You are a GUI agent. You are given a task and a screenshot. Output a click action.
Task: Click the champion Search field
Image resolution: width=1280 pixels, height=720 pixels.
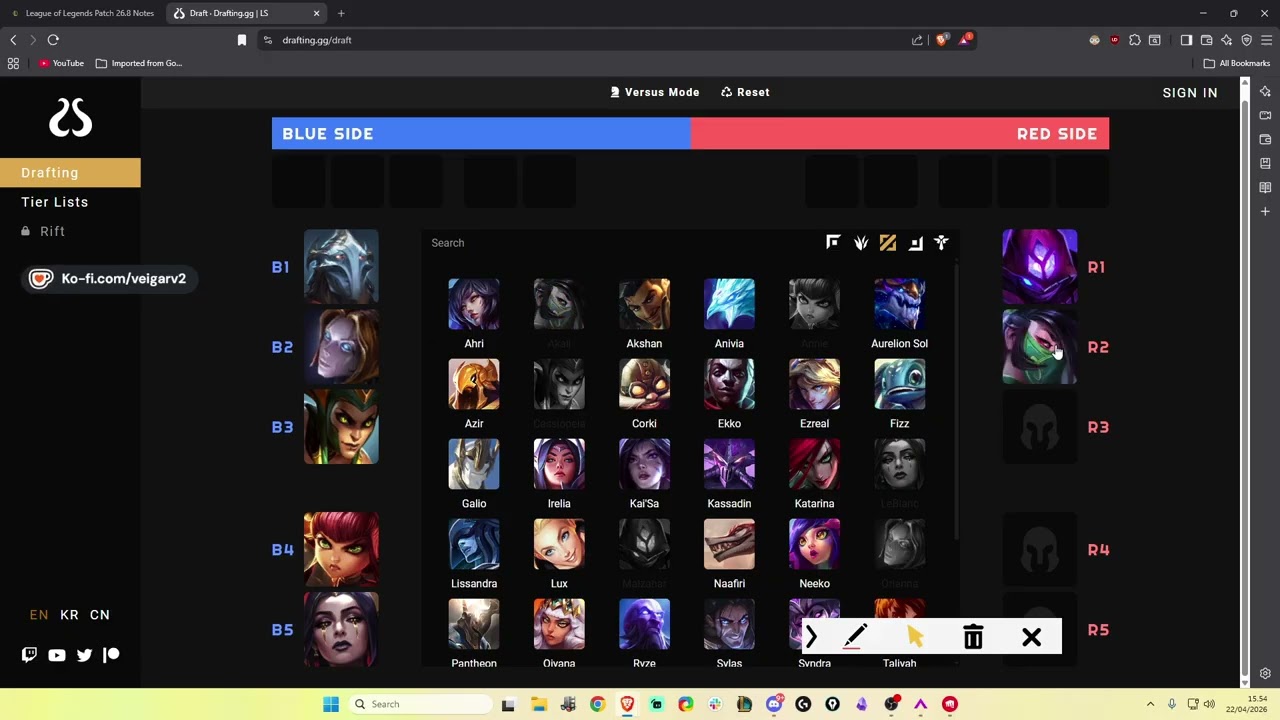[x=620, y=243]
